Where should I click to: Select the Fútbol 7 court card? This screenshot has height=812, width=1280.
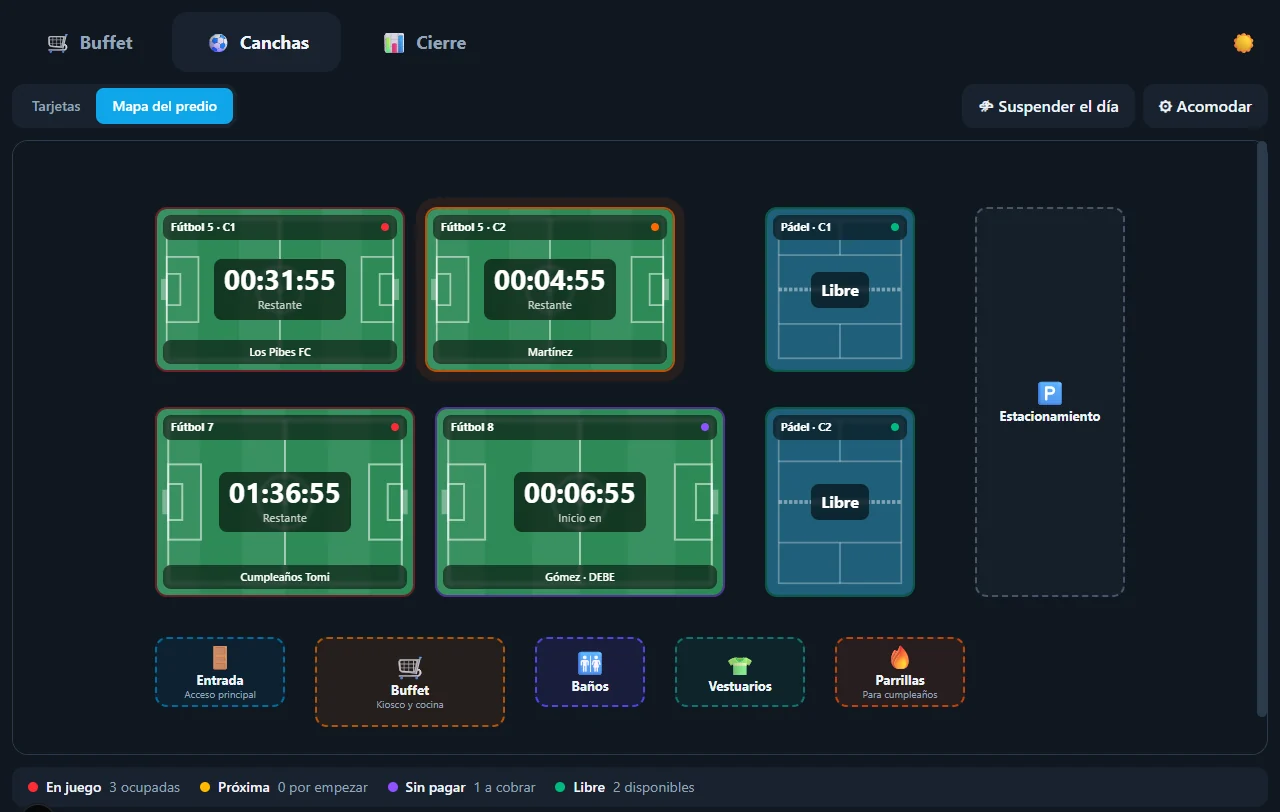(285, 501)
